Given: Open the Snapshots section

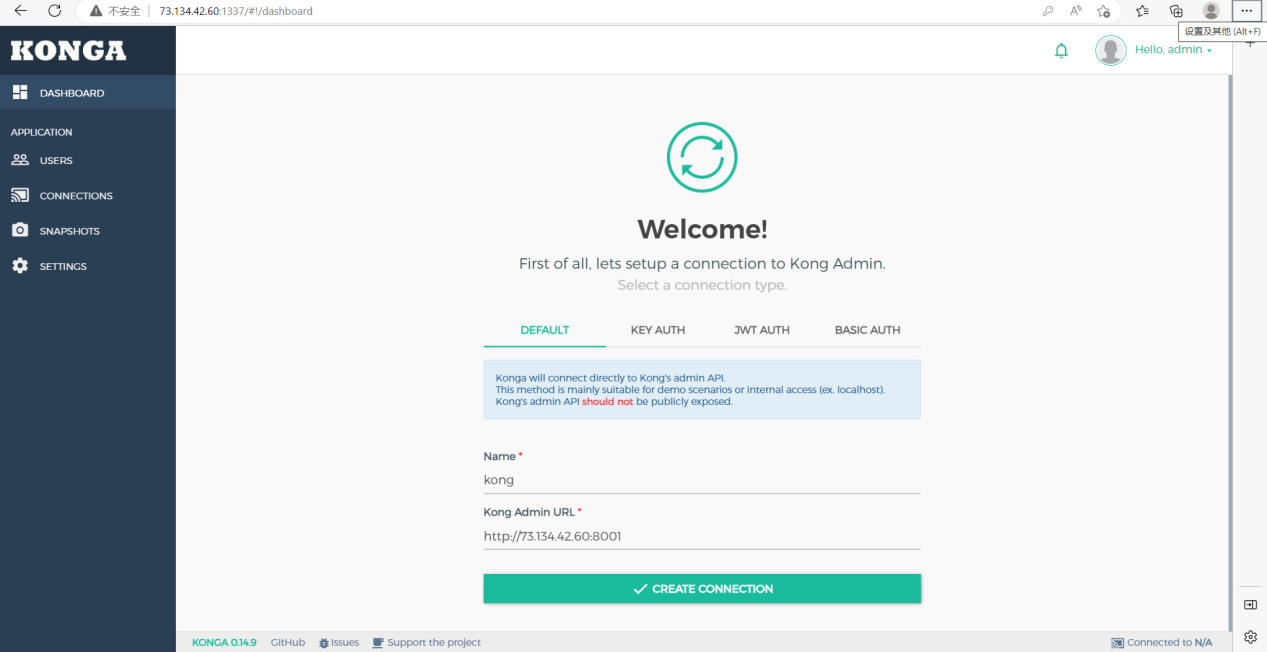Looking at the screenshot, I should [x=87, y=231].
